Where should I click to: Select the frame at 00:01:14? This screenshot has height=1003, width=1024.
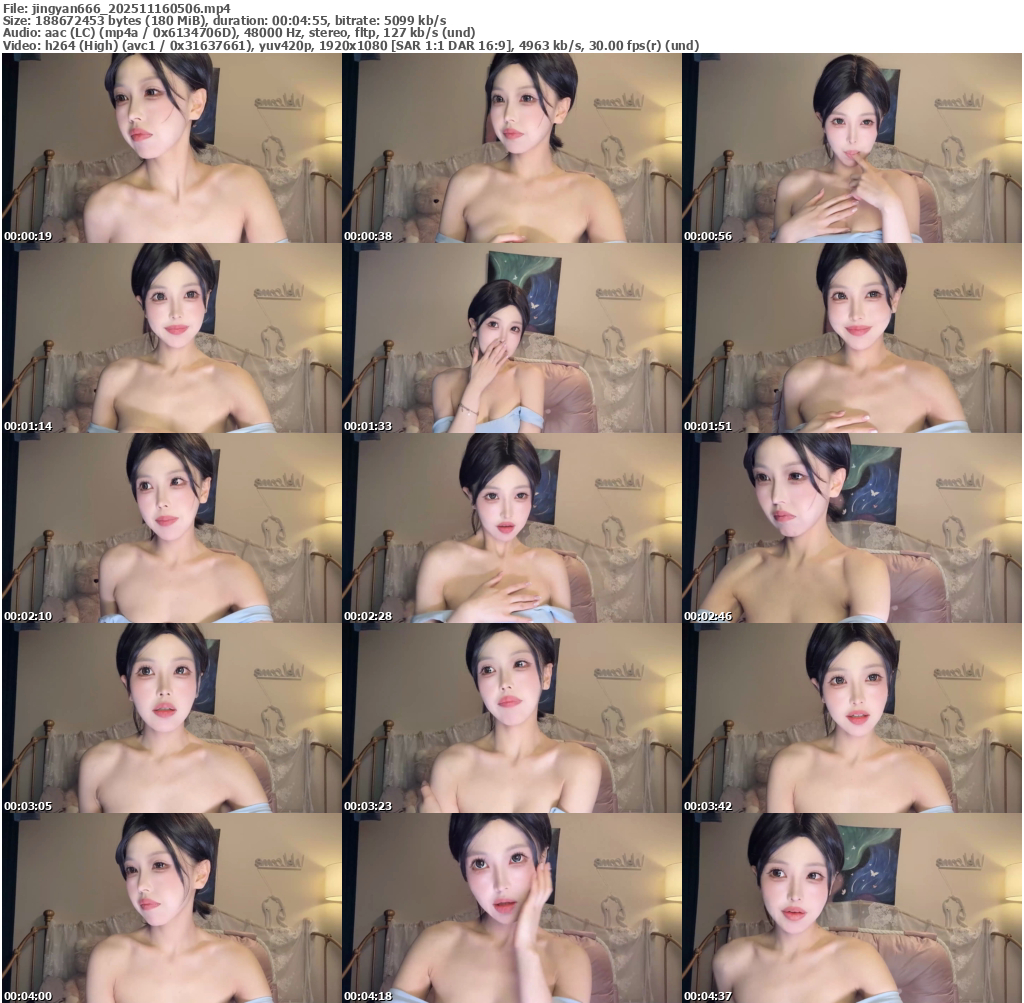(172, 338)
